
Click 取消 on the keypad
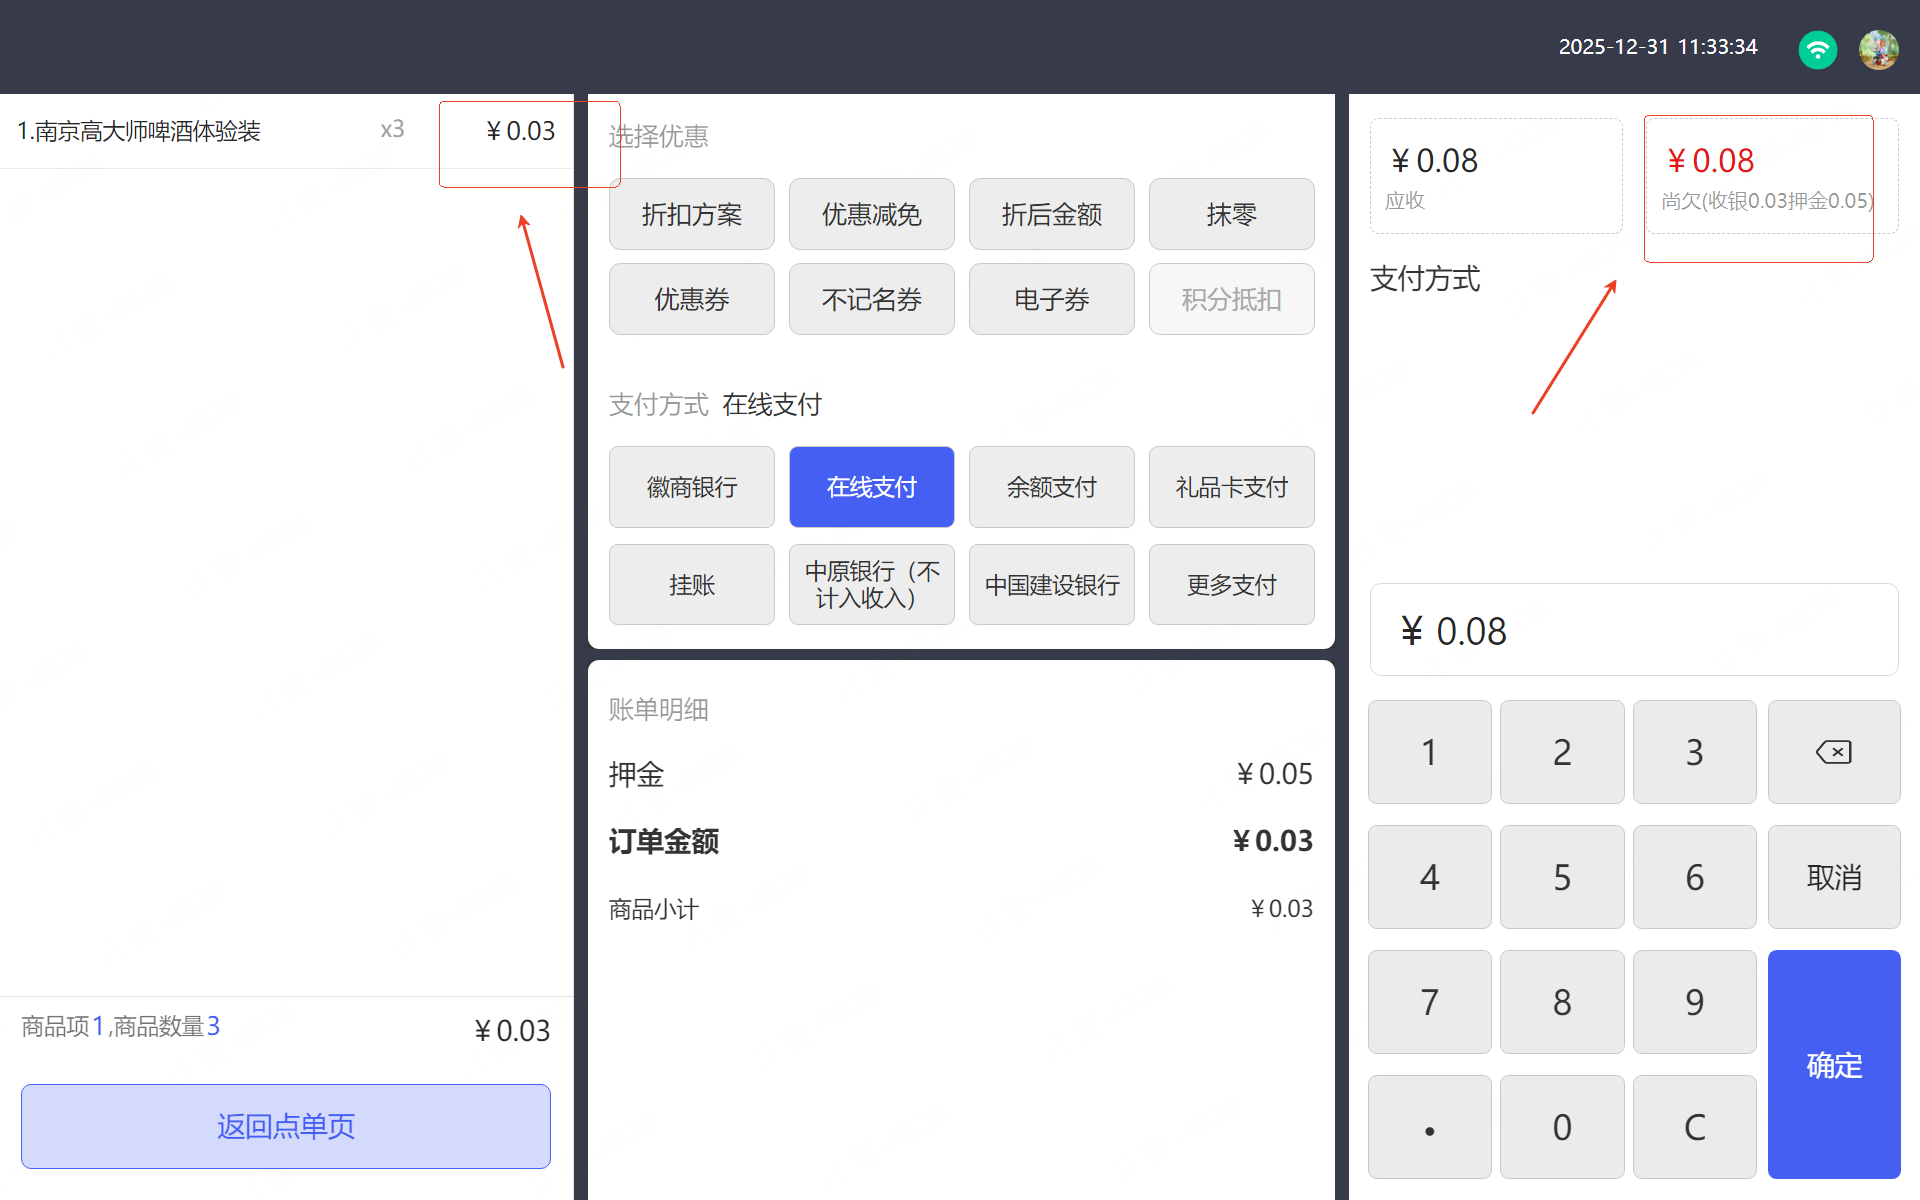point(1833,877)
